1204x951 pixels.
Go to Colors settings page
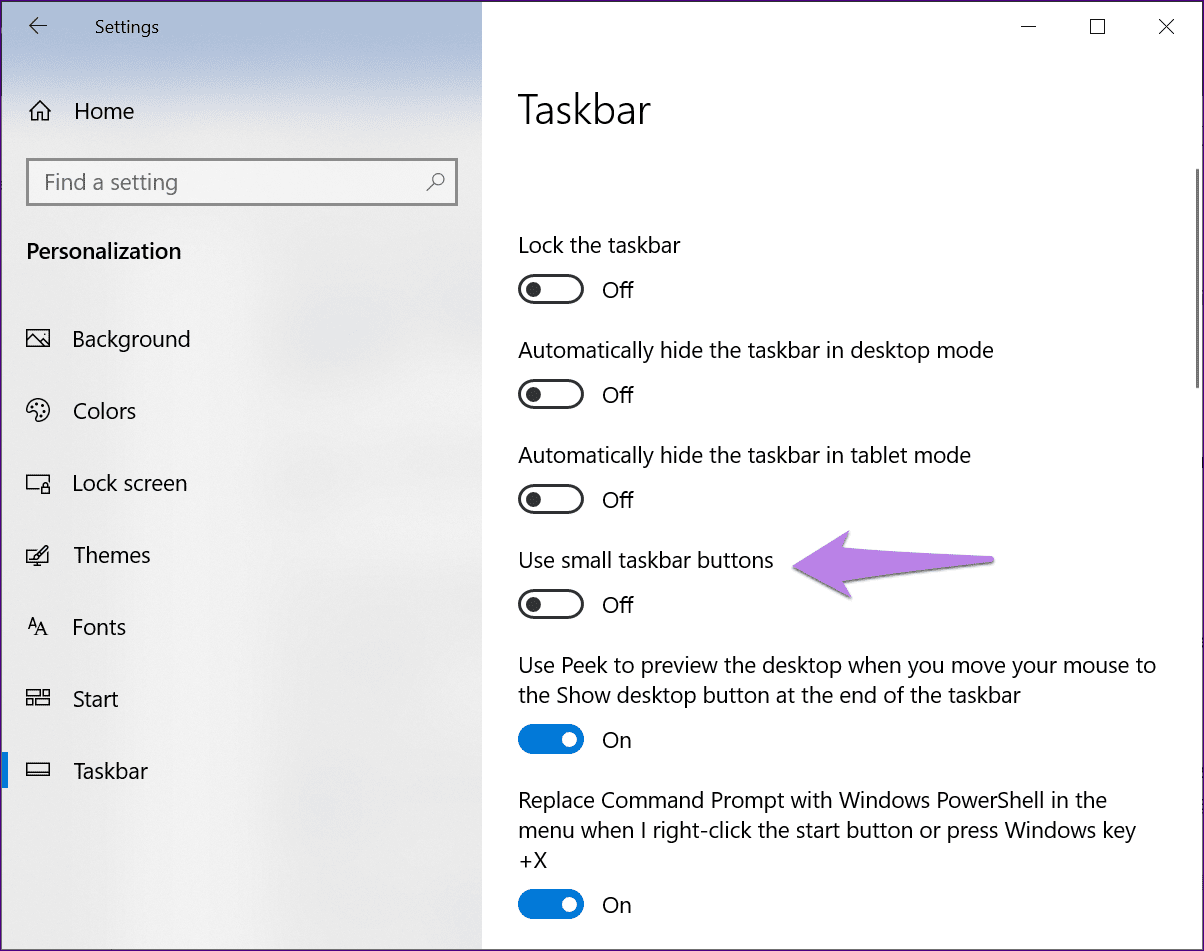[x=104, y=411]
